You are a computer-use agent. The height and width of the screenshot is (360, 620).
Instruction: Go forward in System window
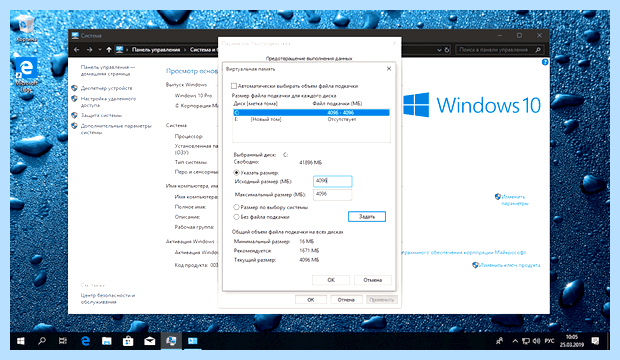89,50
